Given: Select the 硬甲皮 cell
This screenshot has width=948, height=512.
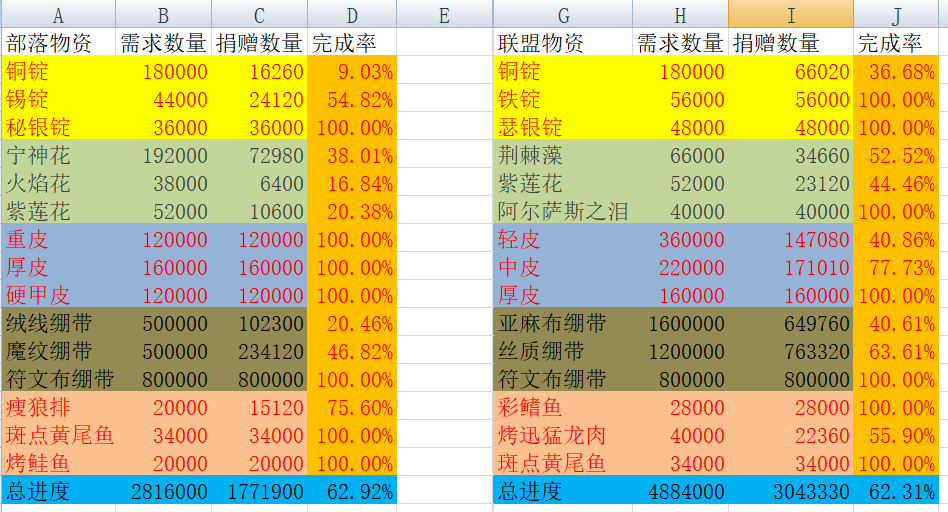Looking at the screenshot, I should tap(58, 295).
